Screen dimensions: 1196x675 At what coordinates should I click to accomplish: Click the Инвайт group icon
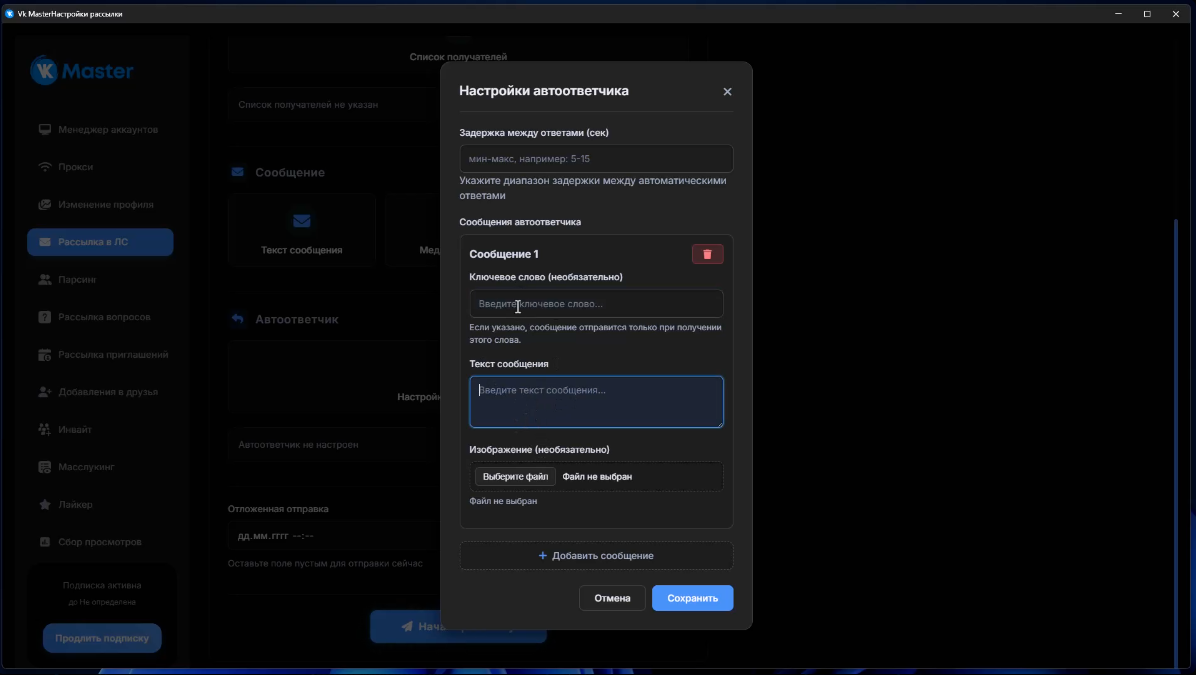coord(45,430)
